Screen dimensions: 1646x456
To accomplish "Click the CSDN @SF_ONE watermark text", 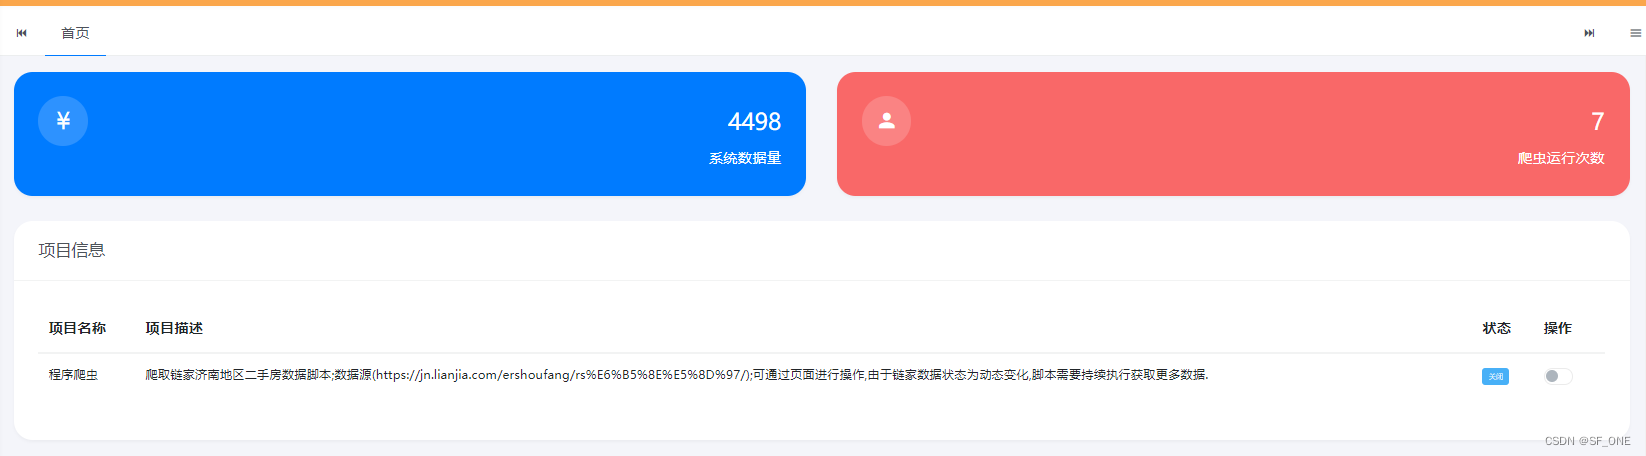I will (x=1587, y=441).
